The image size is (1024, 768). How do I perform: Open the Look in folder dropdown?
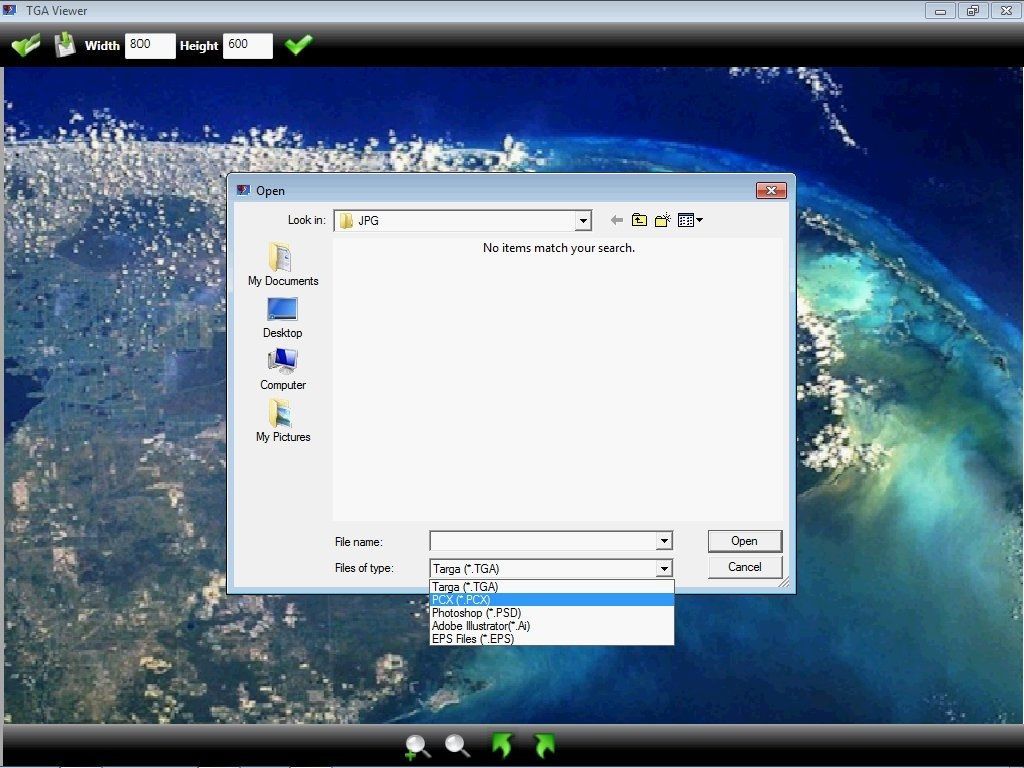[582, 221]
